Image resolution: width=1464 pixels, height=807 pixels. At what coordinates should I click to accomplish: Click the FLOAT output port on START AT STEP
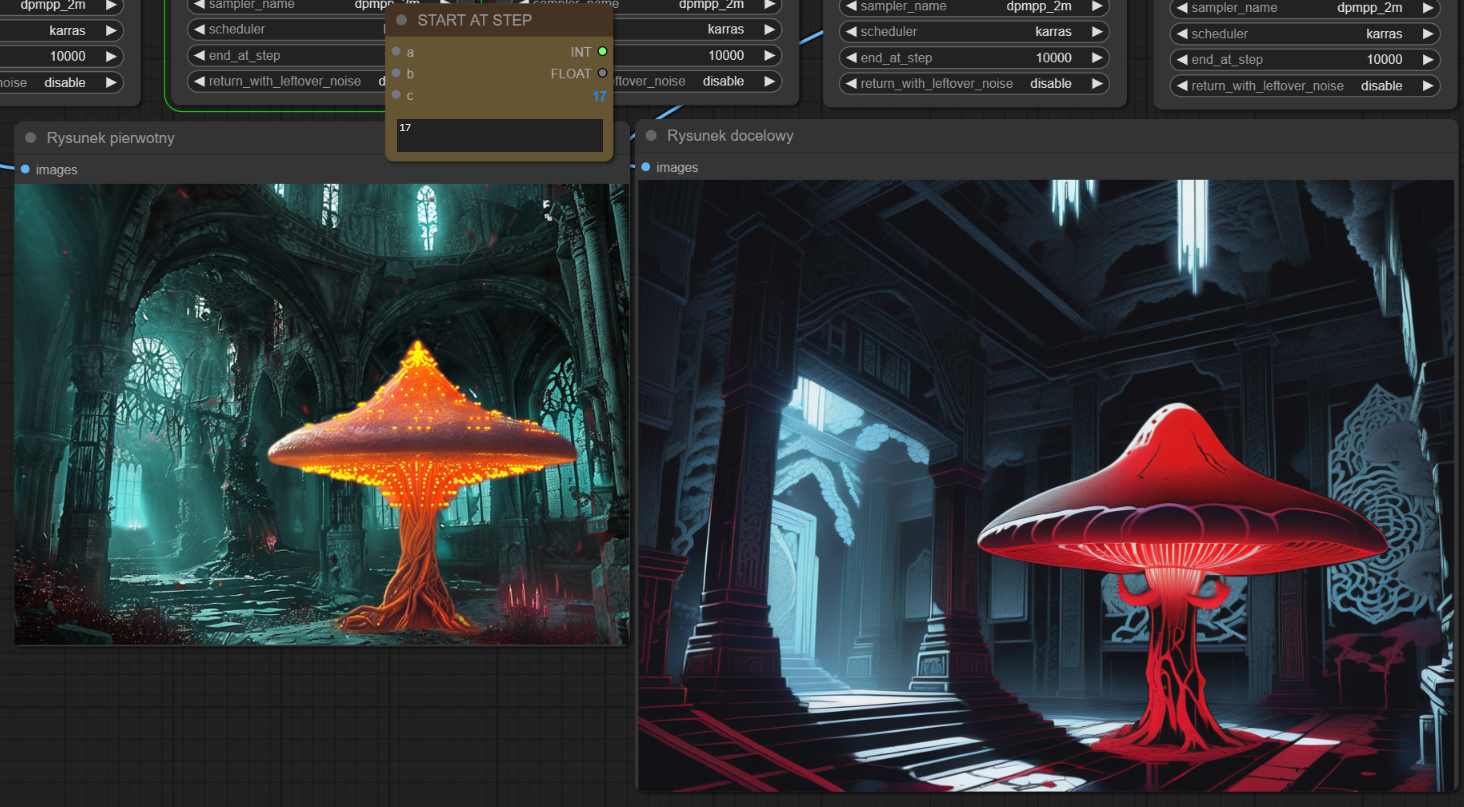click(x=602, y=73)
